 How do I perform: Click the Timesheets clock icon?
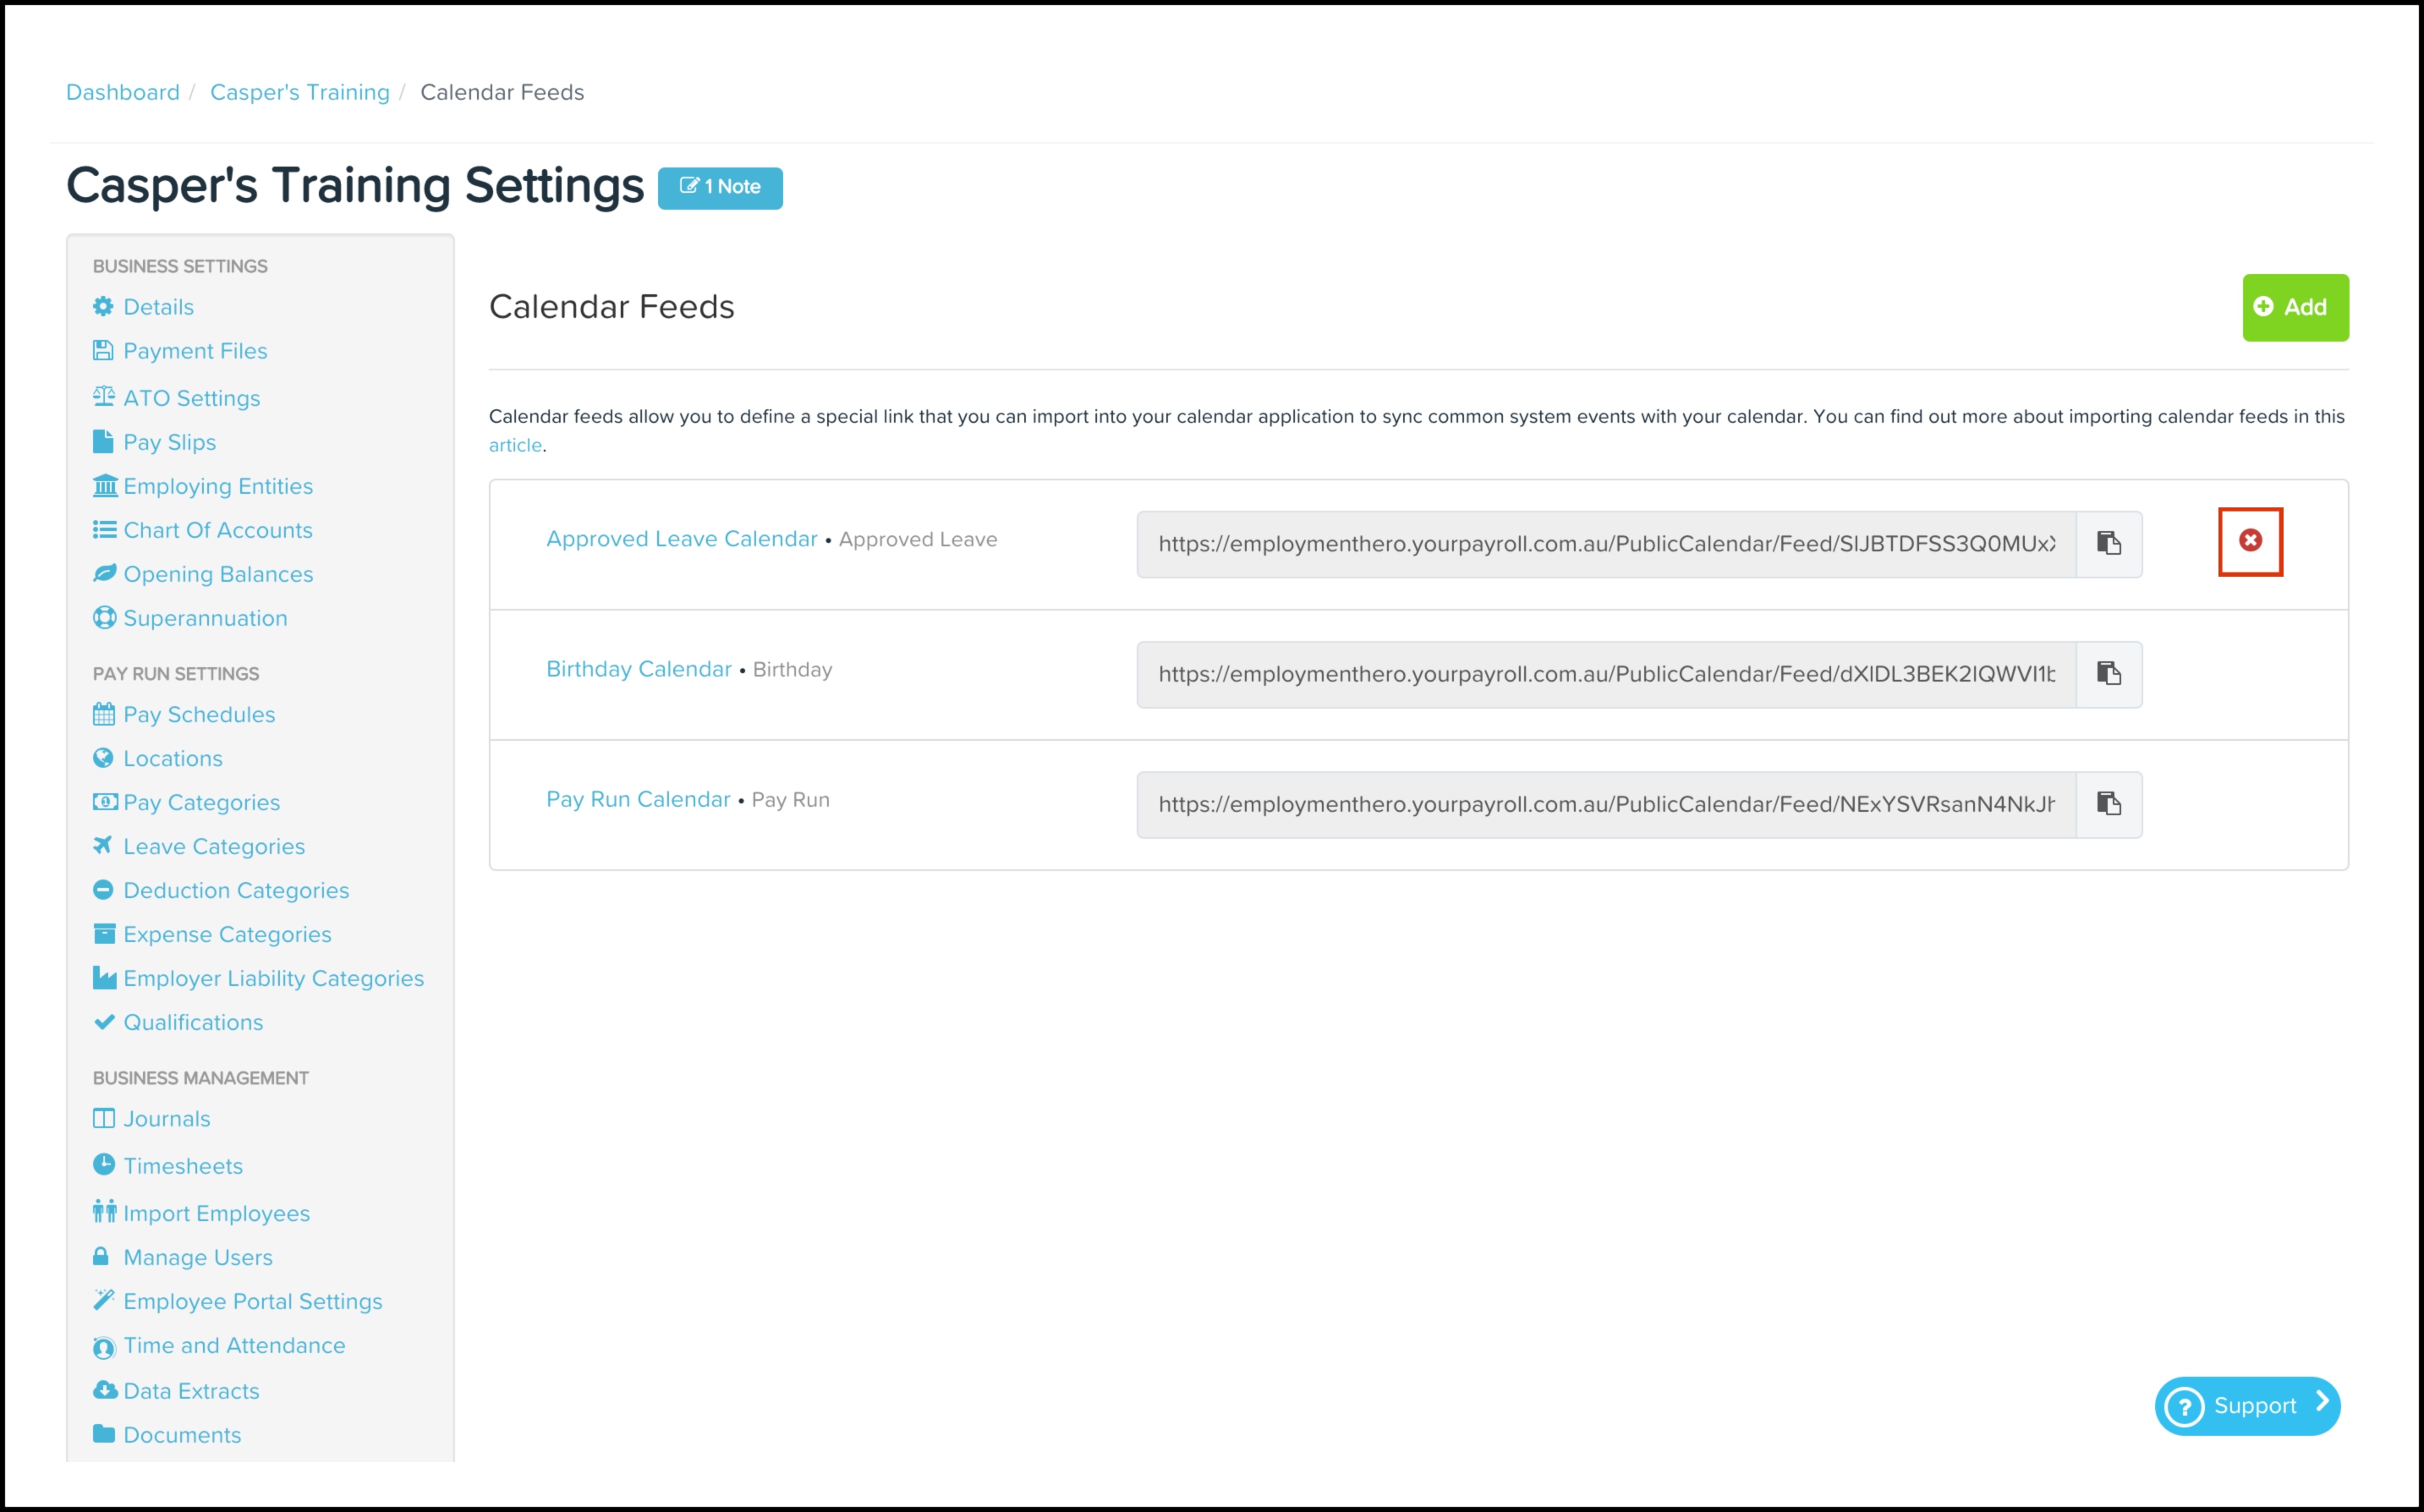point(104,1165)
